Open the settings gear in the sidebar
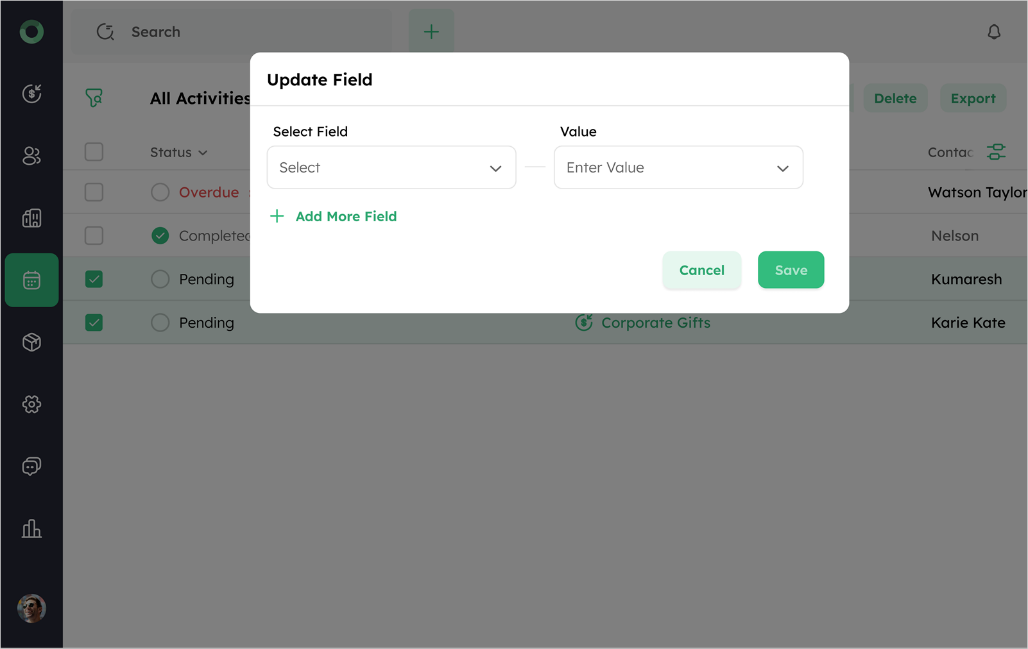 (31, 404)
